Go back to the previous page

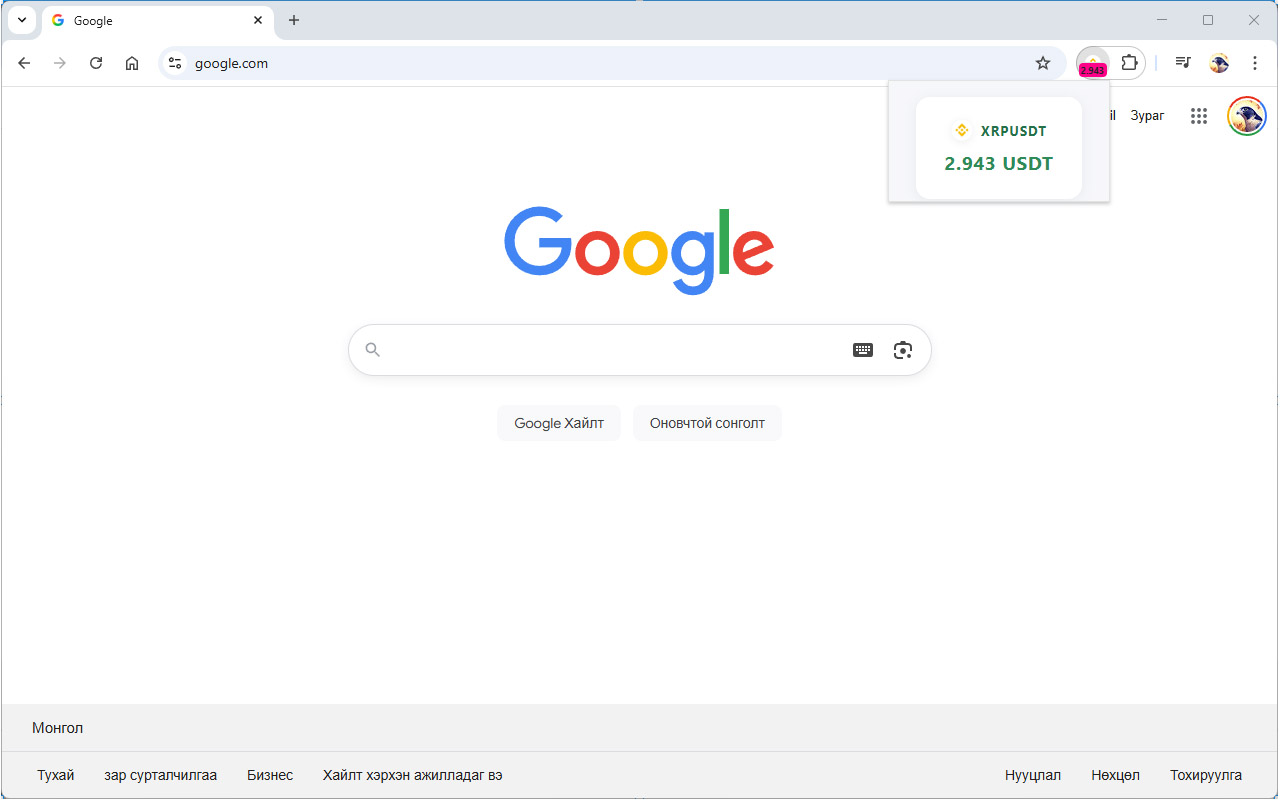pyautogui.click(x=24, y=63)
